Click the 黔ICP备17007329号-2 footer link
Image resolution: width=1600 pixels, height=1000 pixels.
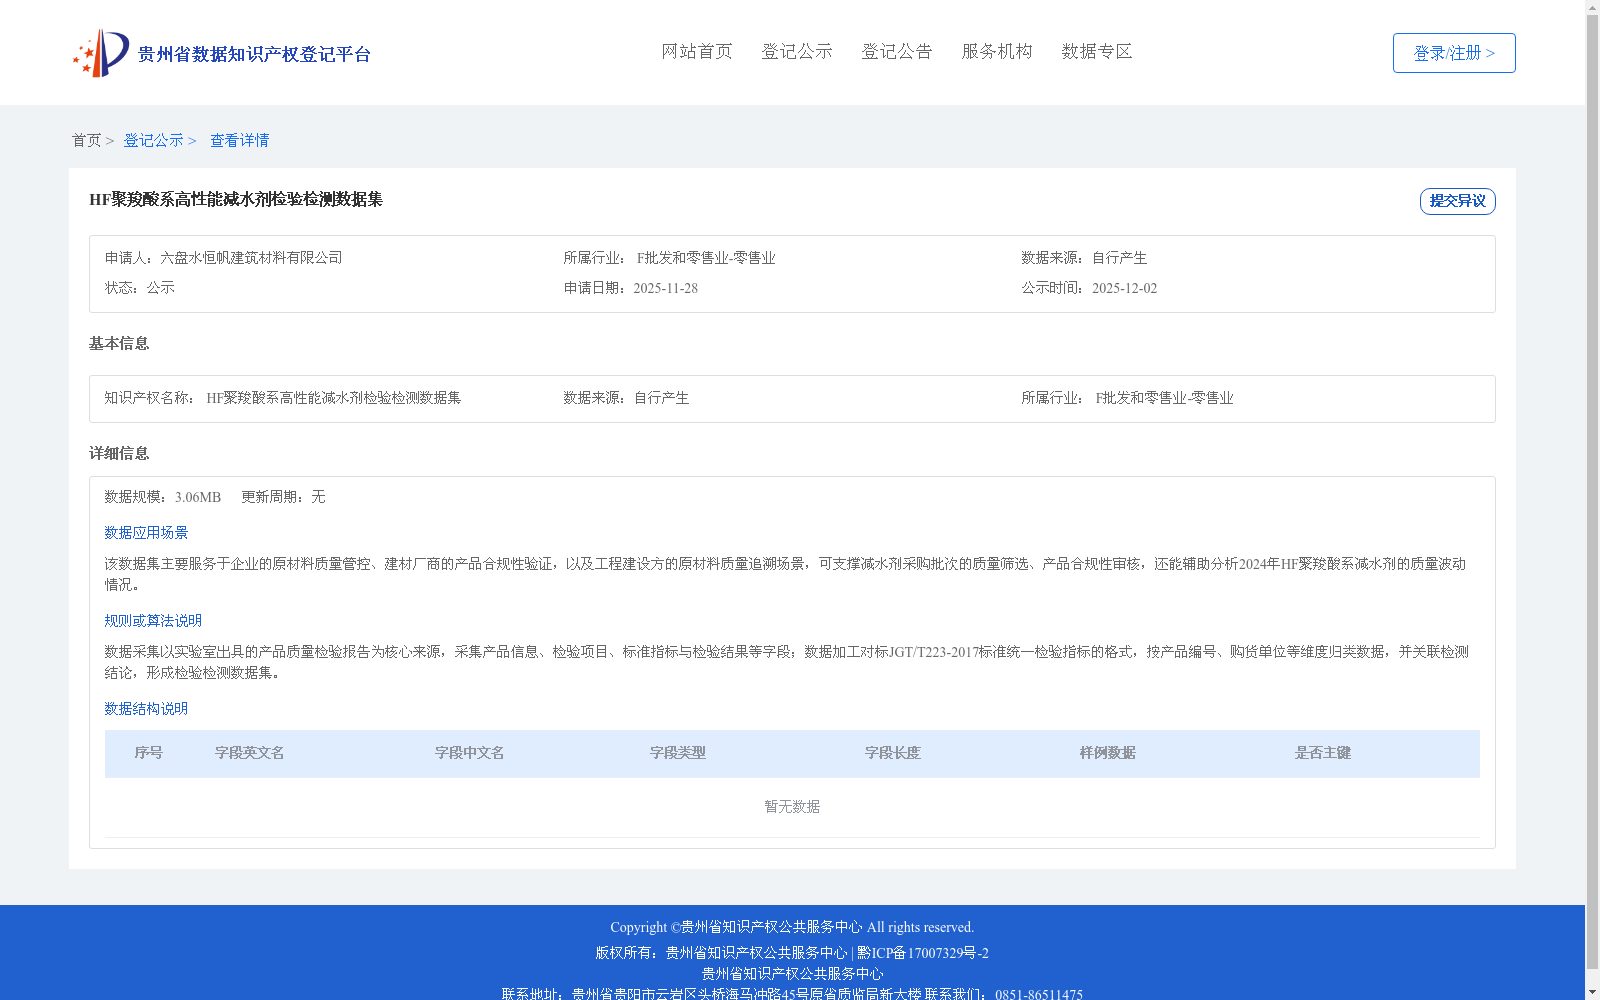click(x=922, y=953)
